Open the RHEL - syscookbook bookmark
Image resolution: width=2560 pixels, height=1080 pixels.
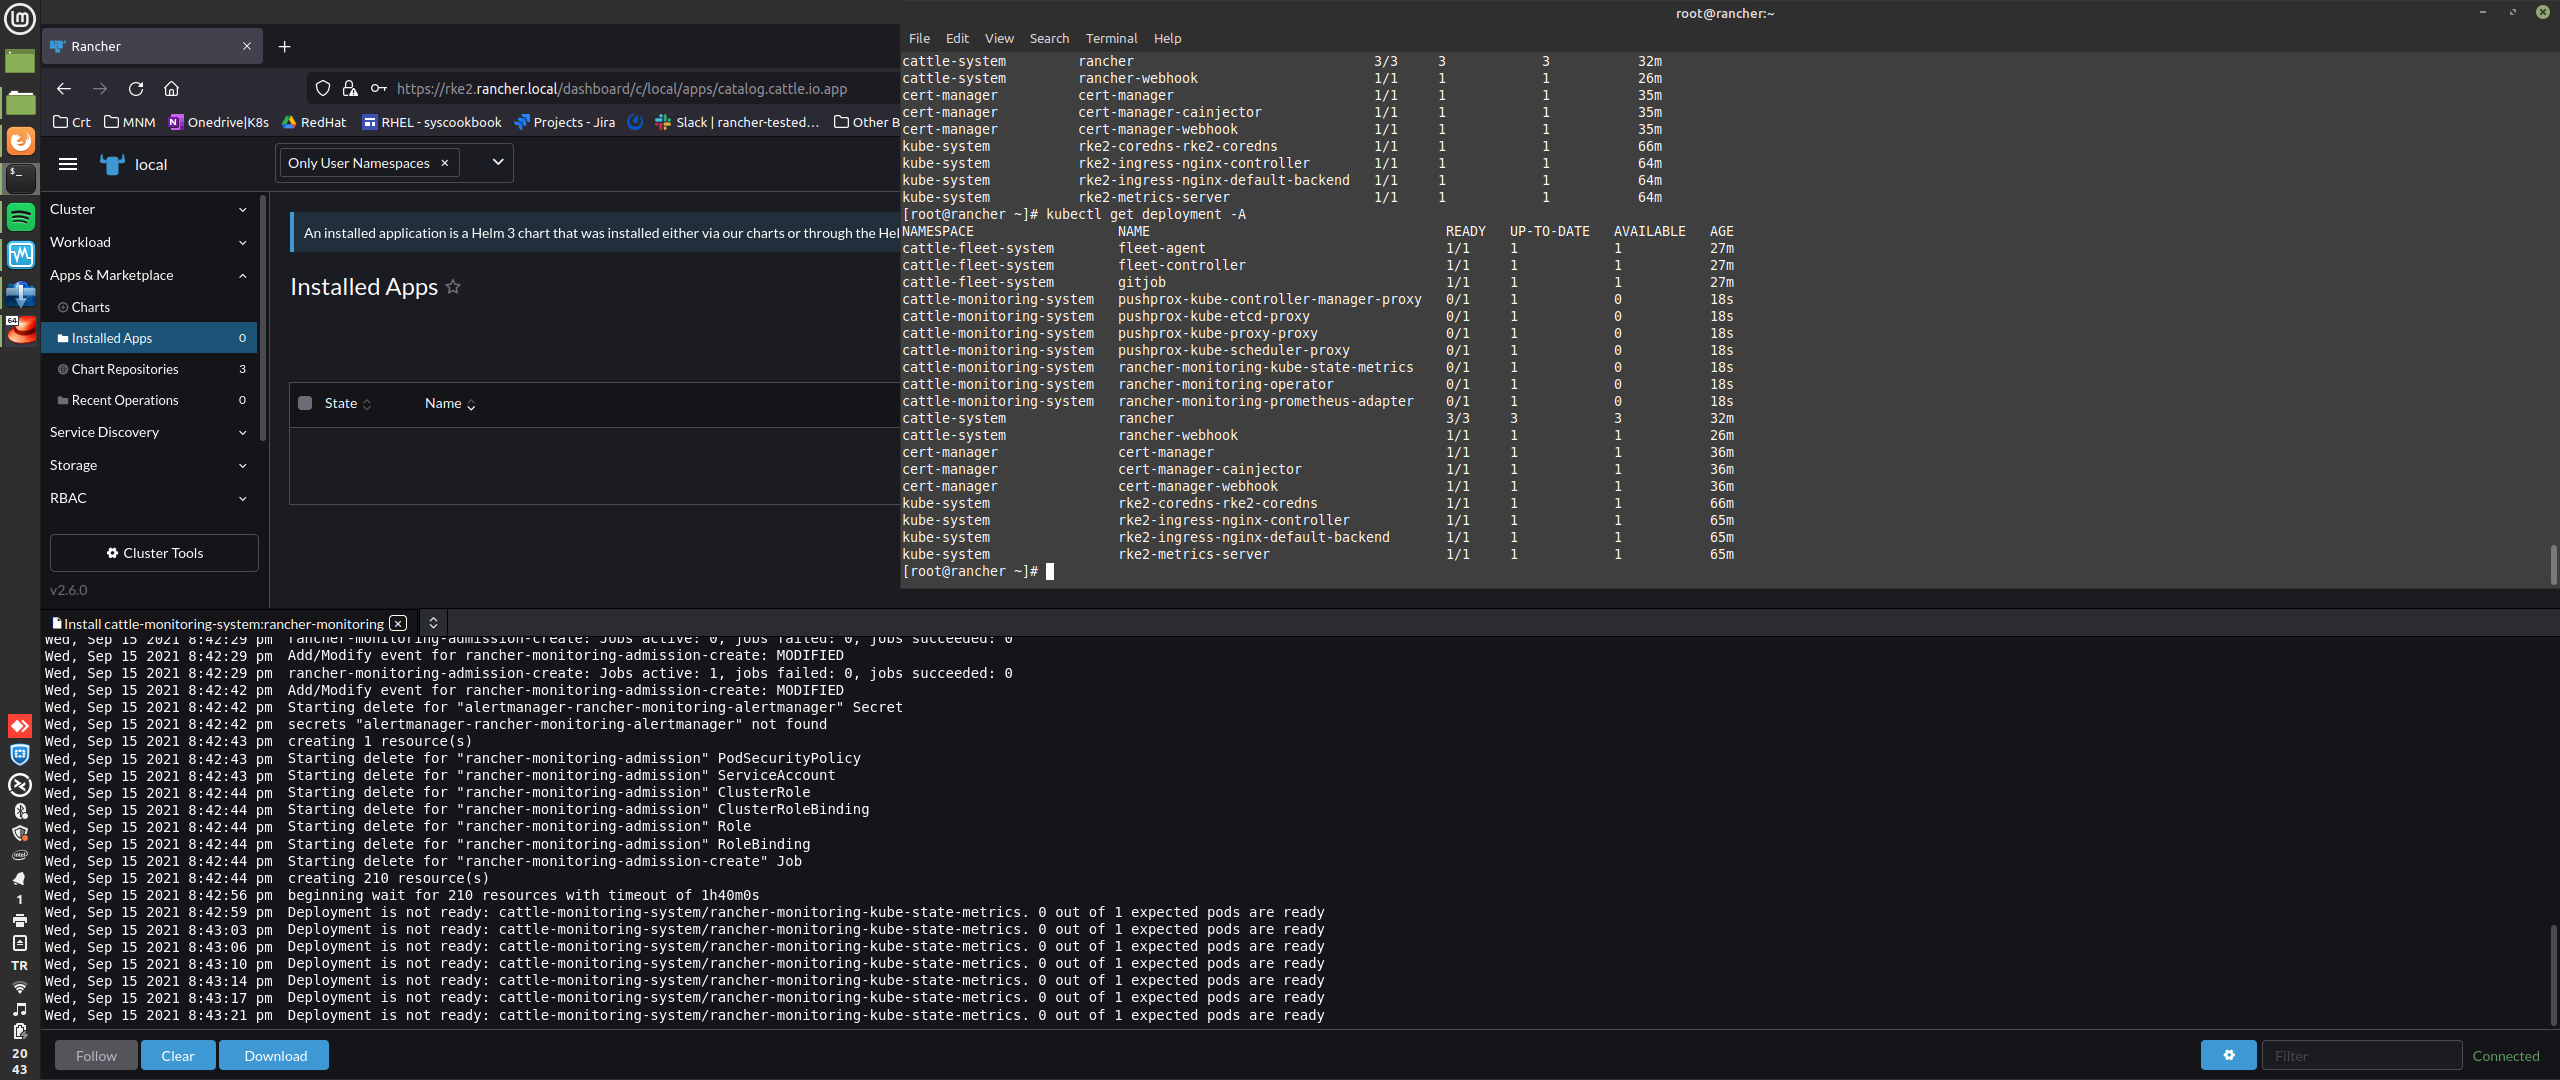(432, 122)
